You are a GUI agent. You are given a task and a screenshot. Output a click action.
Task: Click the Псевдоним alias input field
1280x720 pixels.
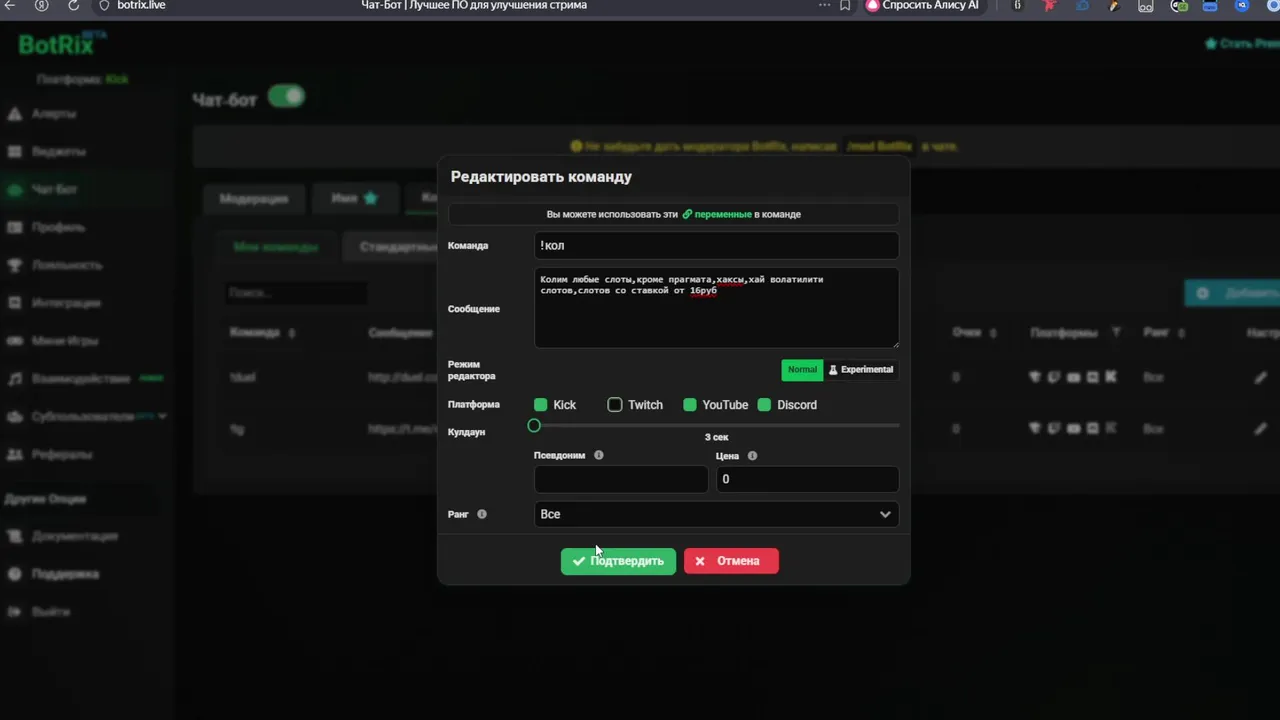621,479
